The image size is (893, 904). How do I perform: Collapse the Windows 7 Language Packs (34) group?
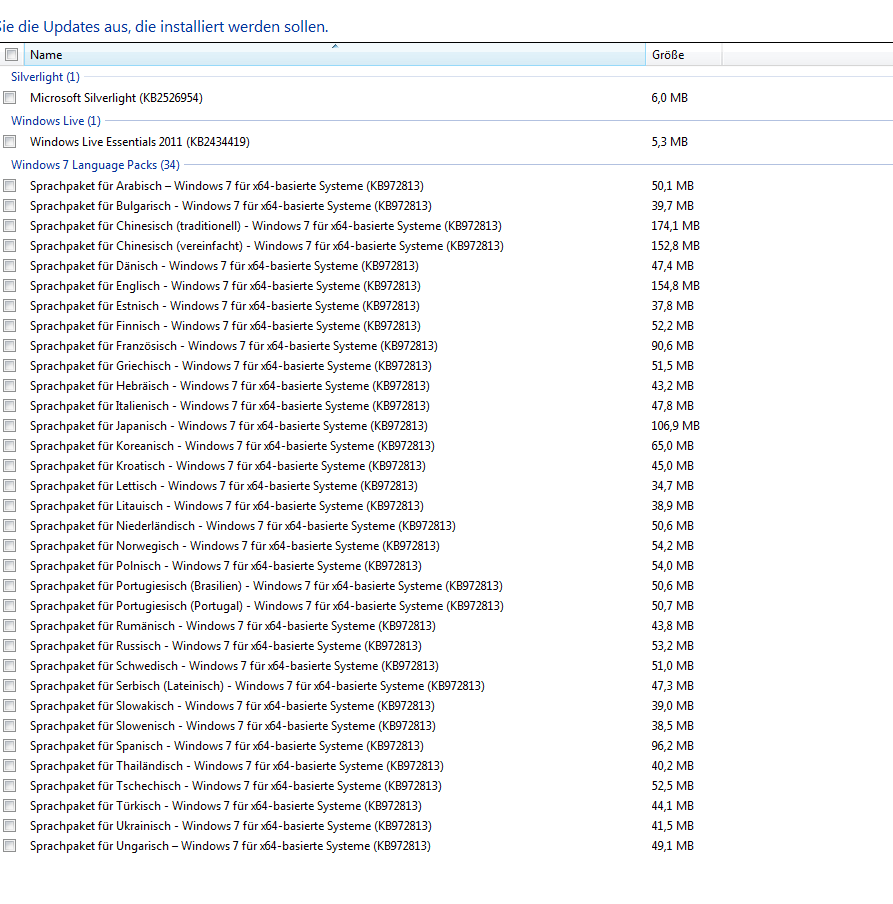pos(95,165)
